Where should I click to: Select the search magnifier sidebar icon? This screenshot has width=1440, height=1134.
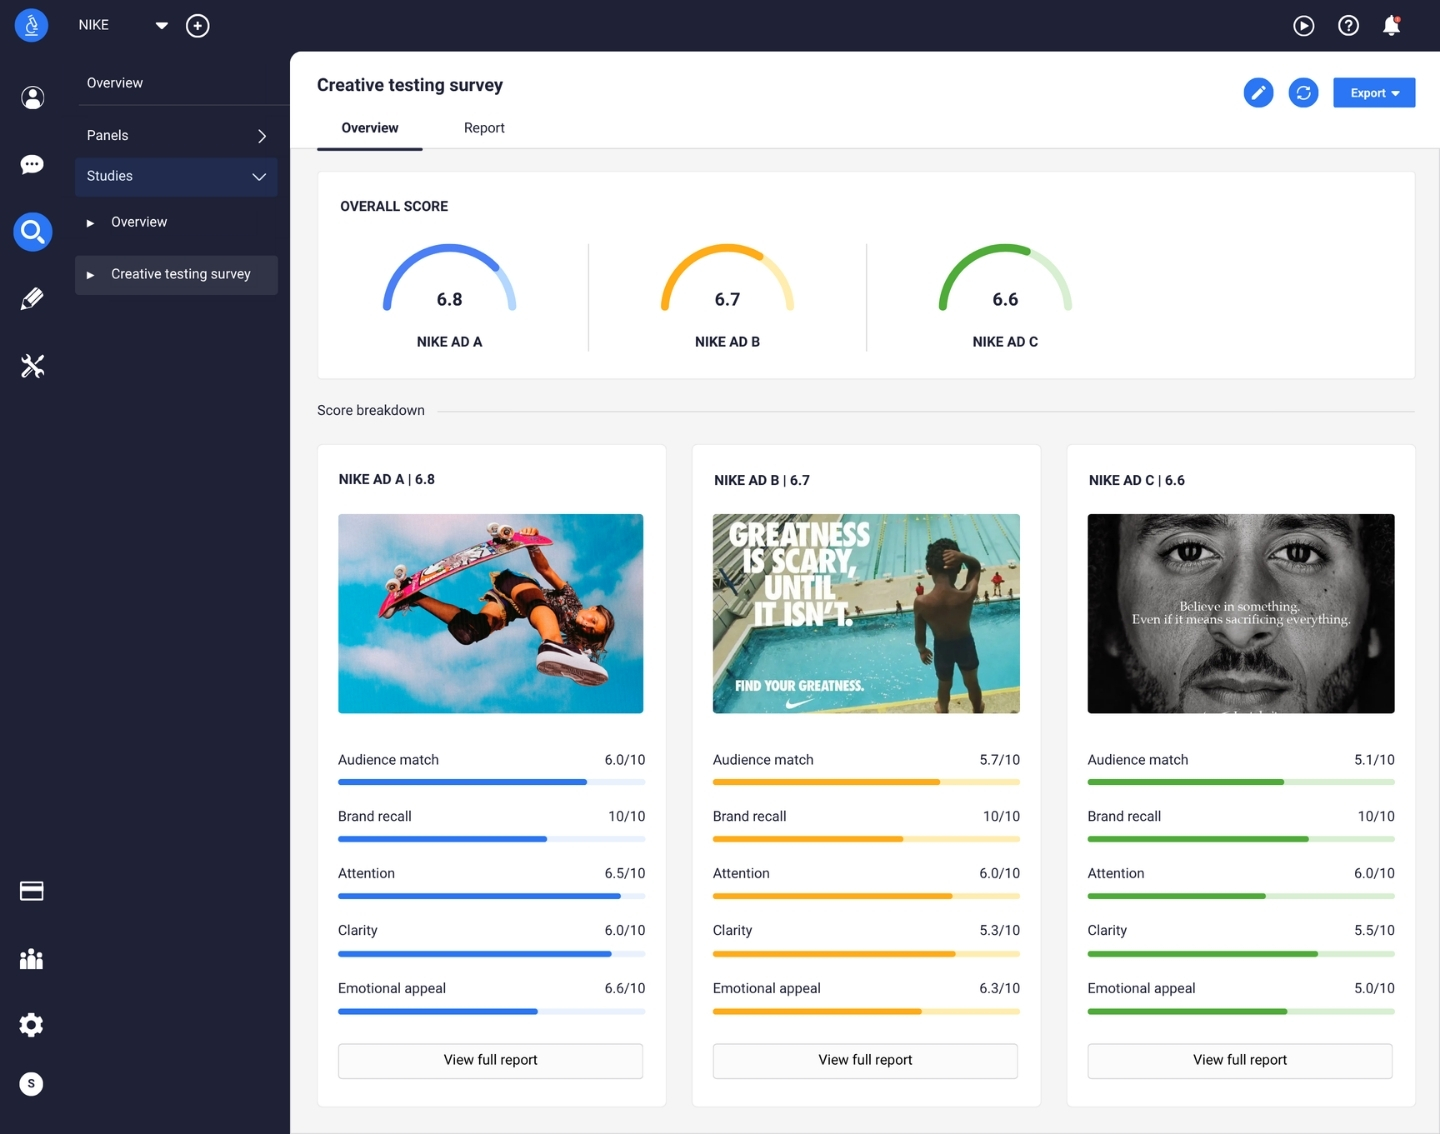tap(33, 232)
